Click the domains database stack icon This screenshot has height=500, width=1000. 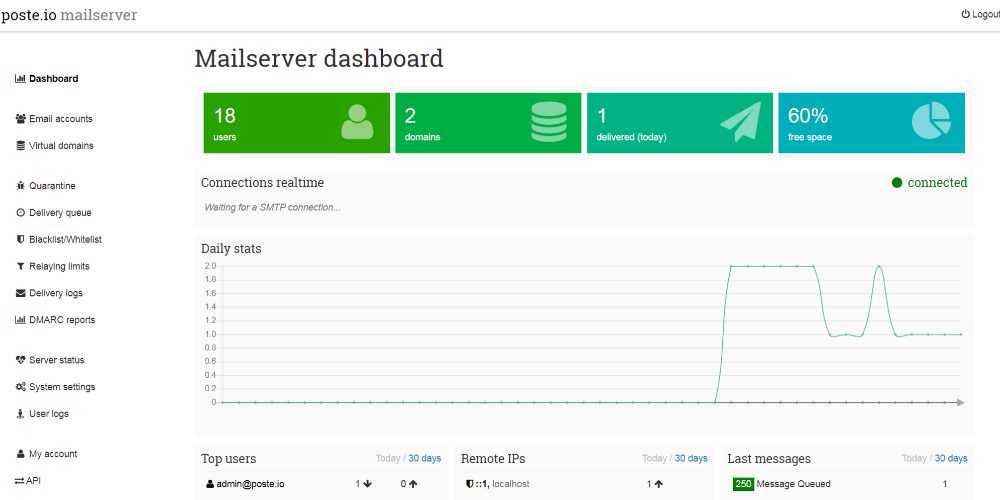pos(548,122)
